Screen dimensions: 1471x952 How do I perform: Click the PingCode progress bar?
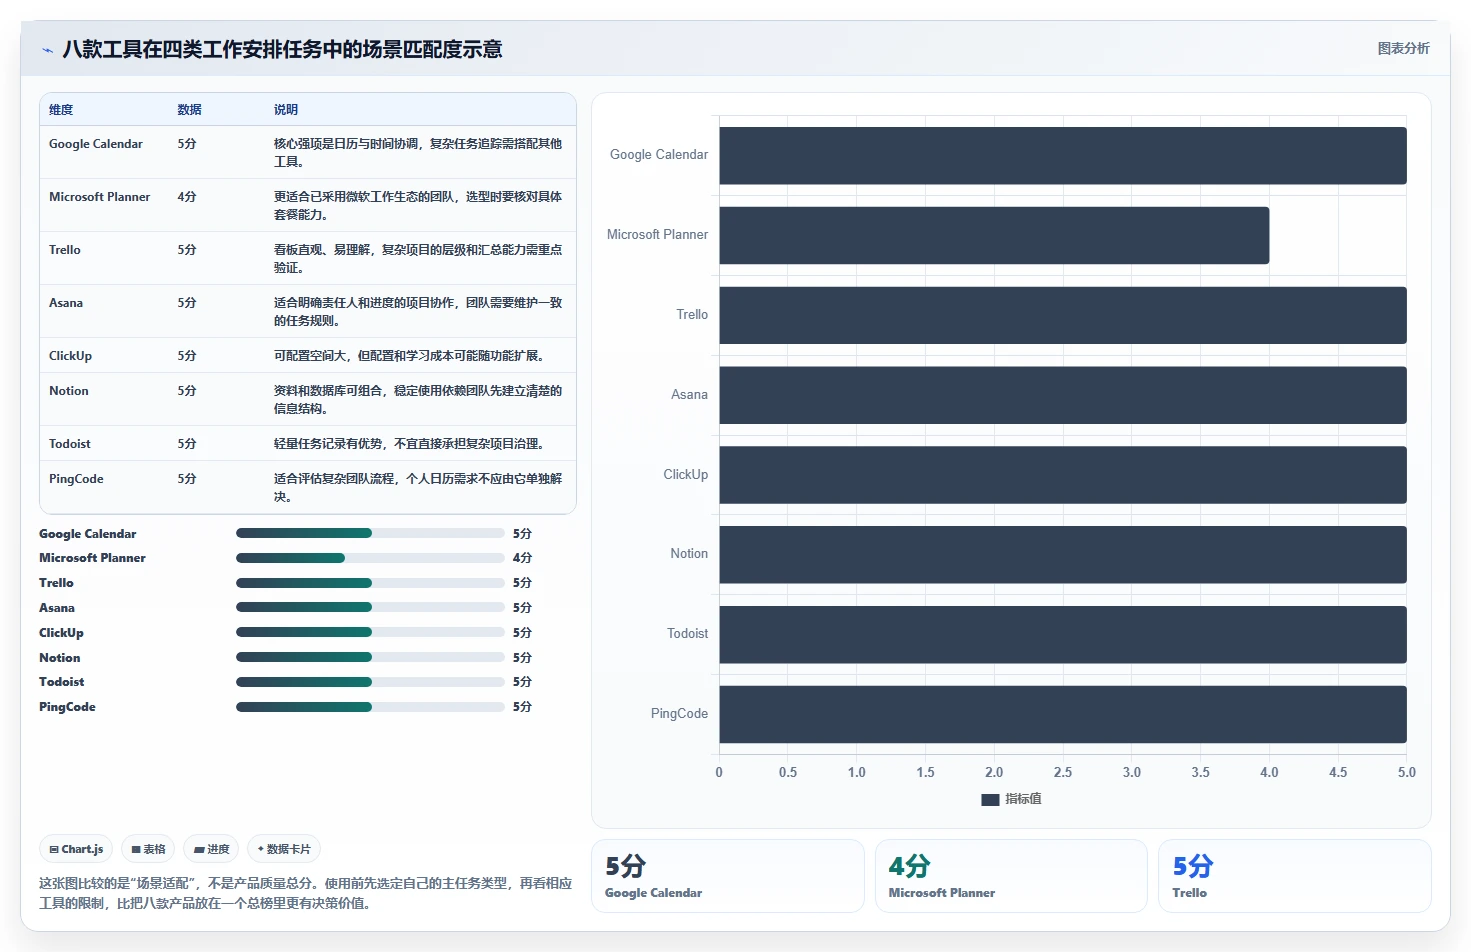[370, 707]
